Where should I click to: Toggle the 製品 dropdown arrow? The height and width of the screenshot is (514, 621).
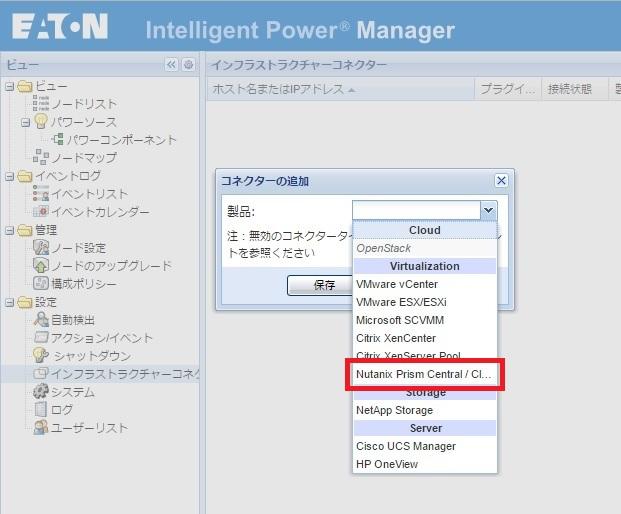(x=489, y=210)
